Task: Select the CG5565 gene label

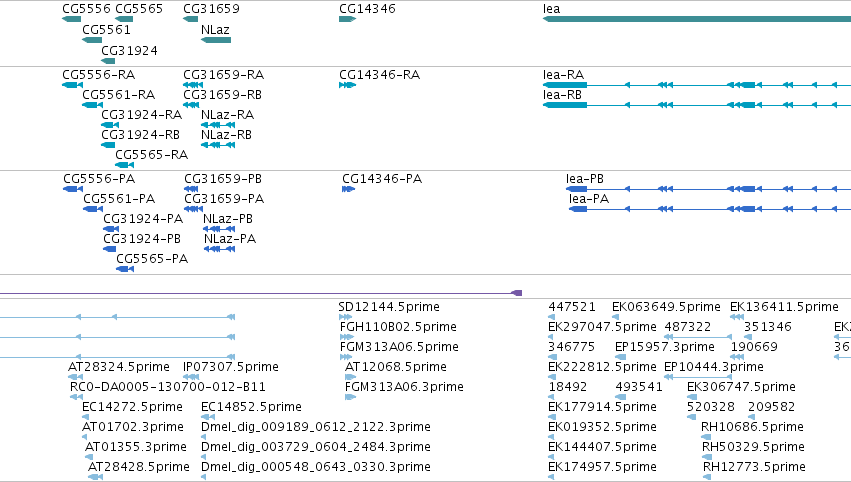Action: click(x=139, y=9)
